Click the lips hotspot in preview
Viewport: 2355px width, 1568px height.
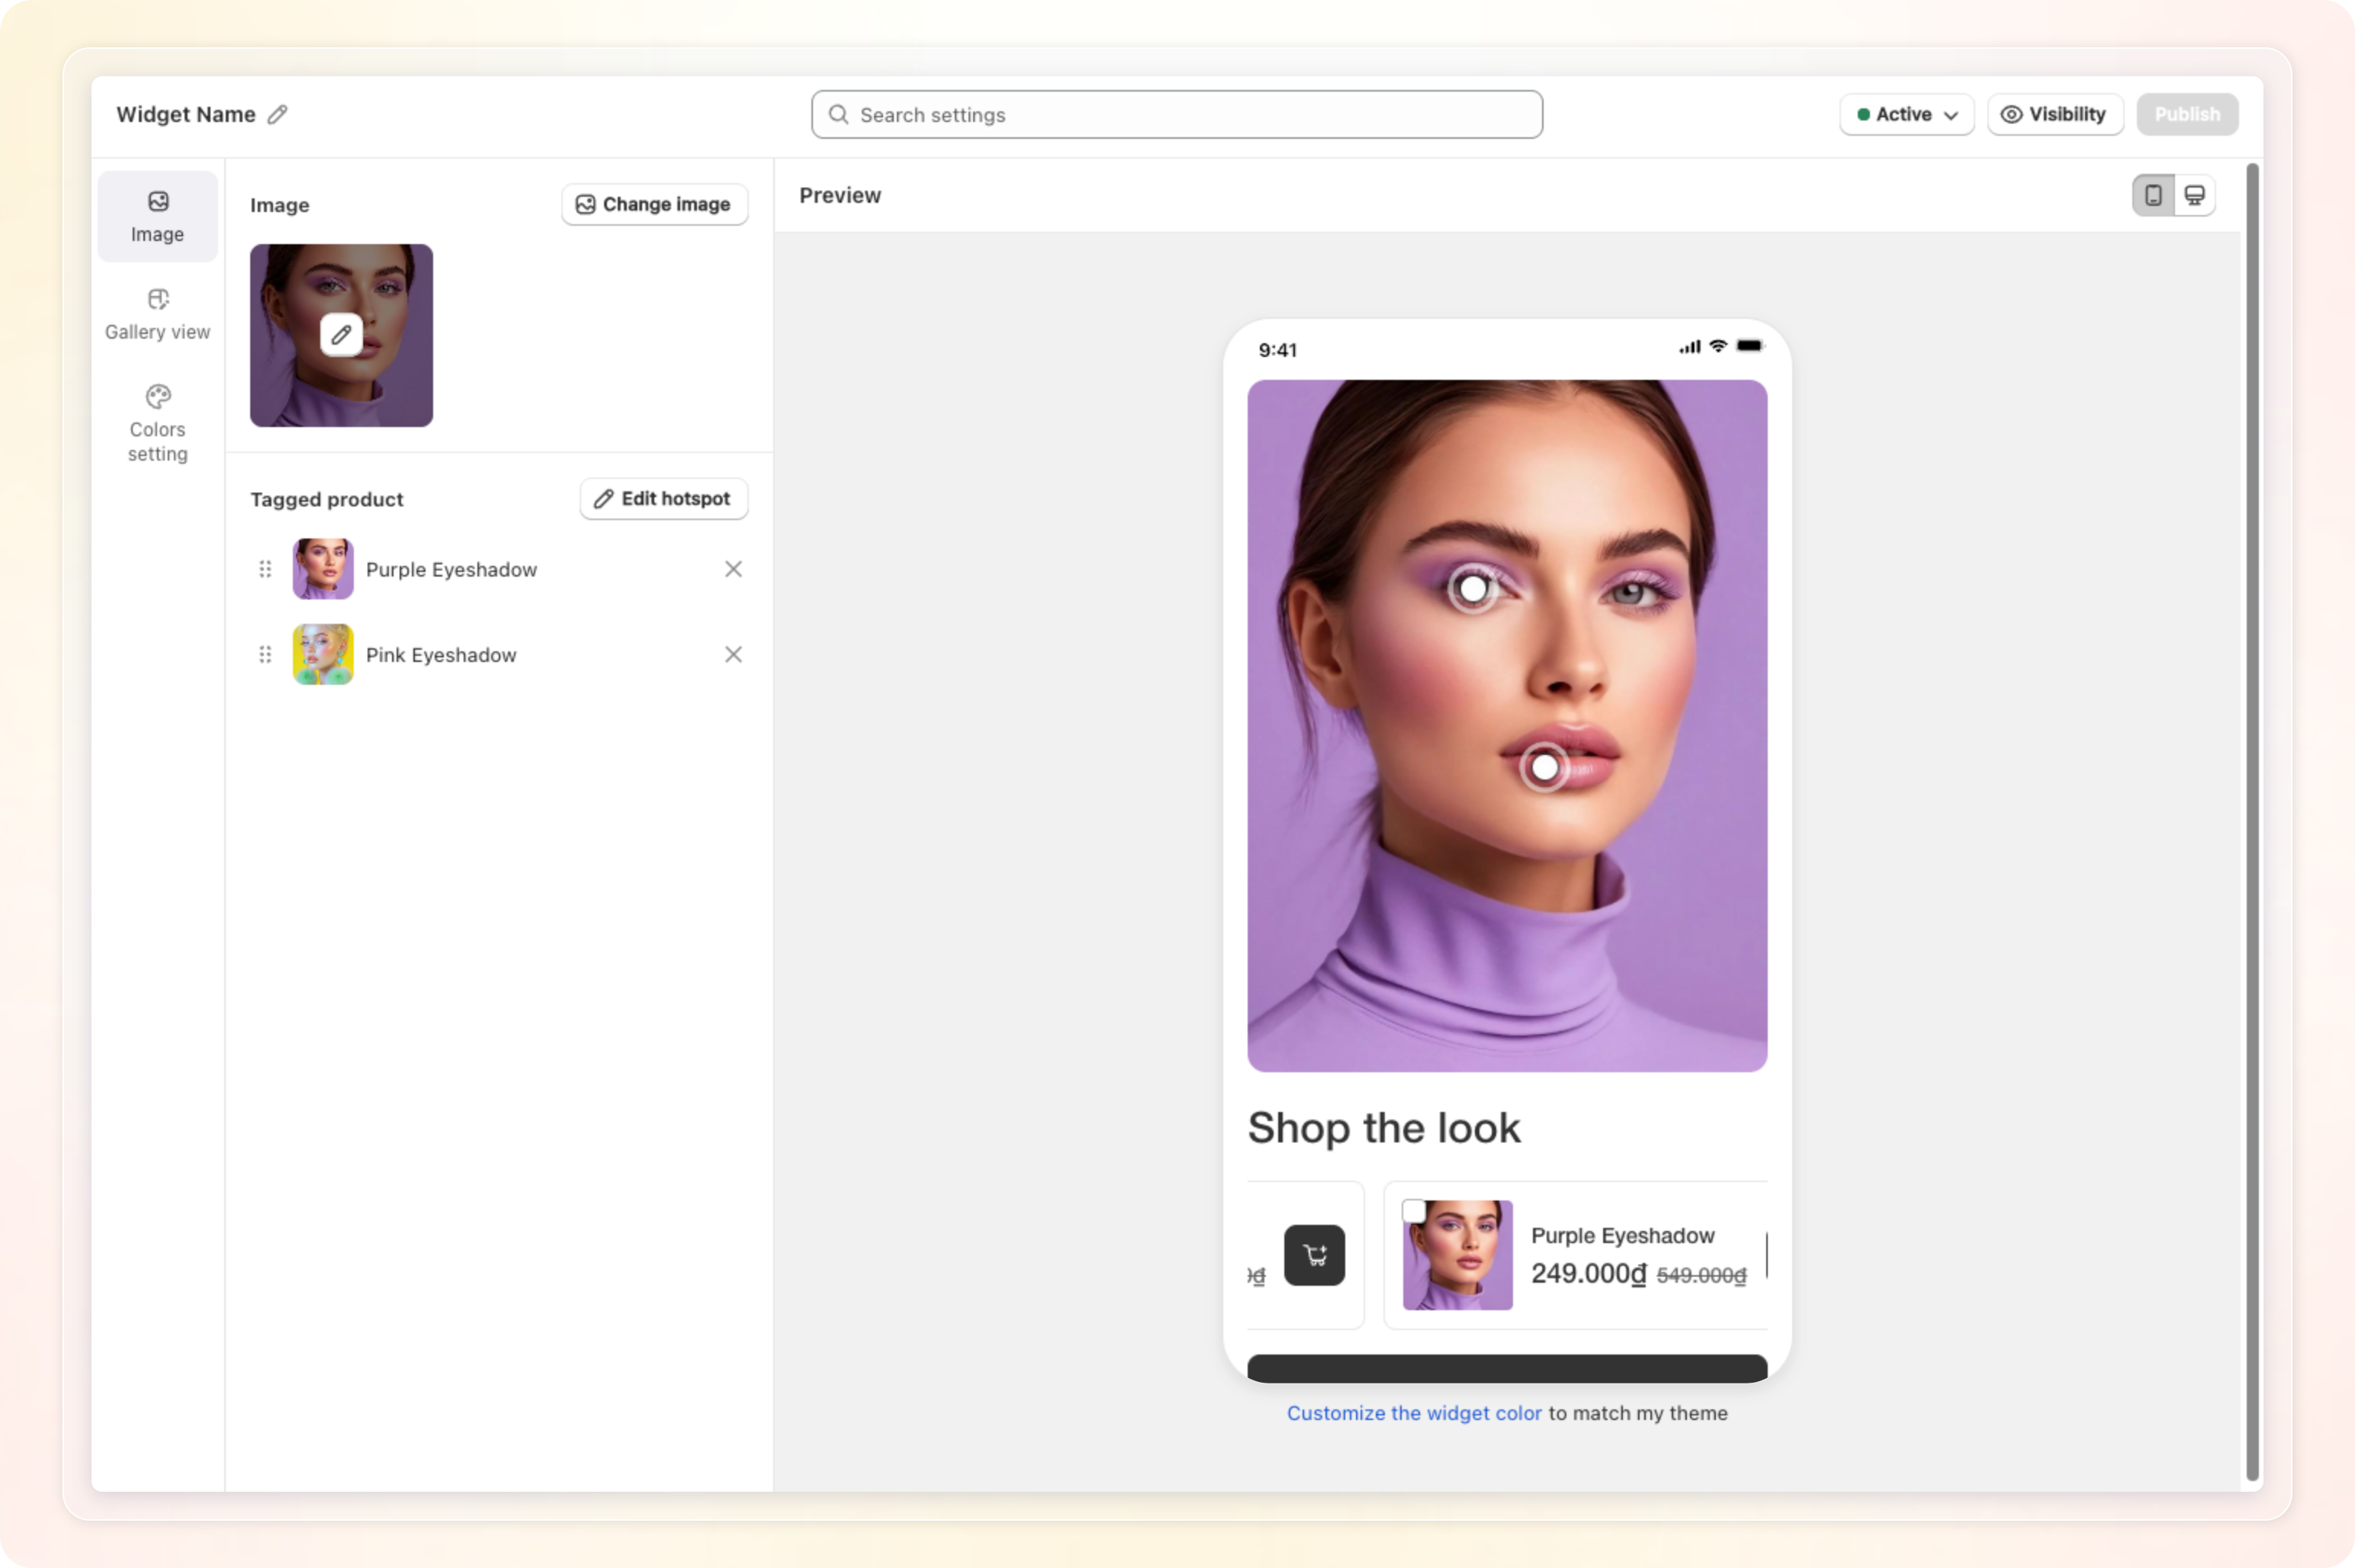click(x=1544, y=768)
